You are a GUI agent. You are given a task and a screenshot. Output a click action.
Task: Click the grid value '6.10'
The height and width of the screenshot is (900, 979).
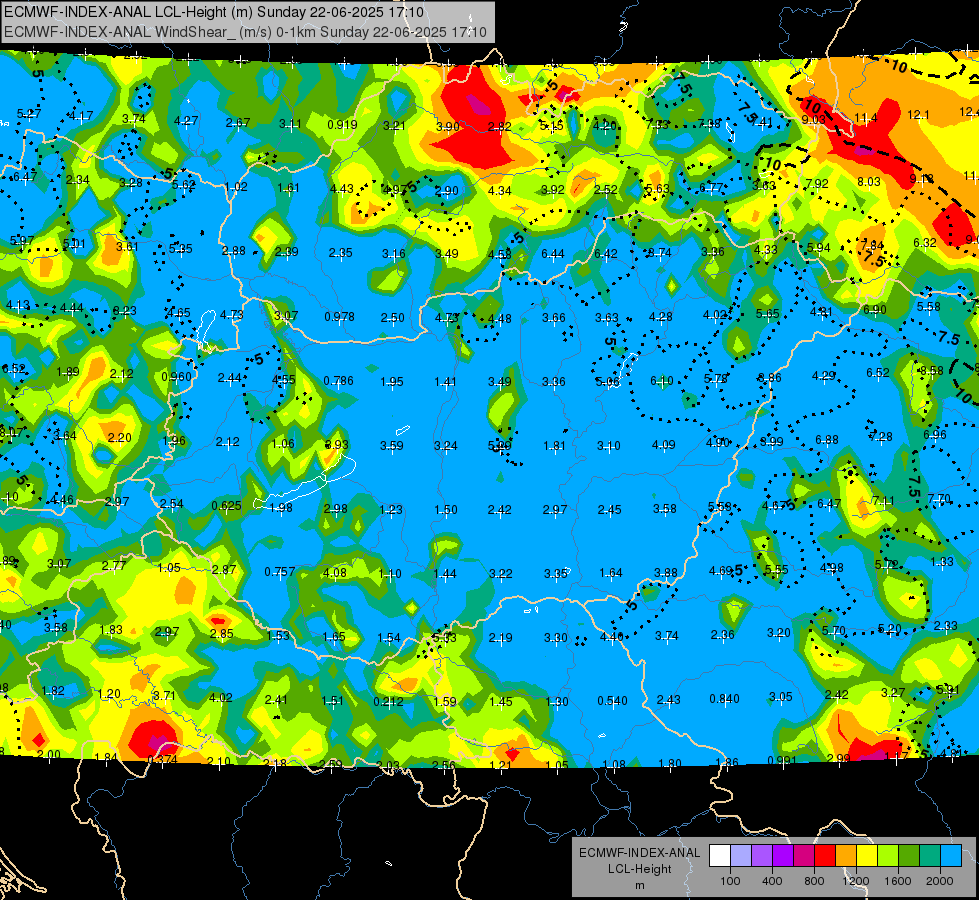(662, 381)
